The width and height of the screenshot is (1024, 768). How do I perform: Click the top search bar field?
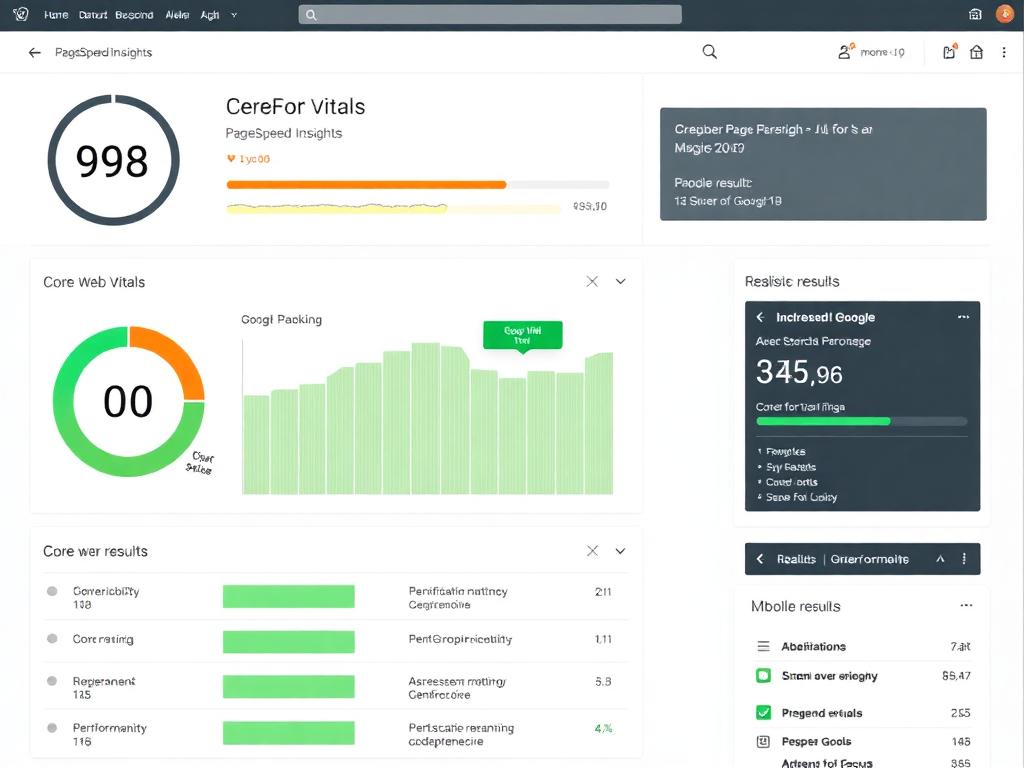point(490,14)
